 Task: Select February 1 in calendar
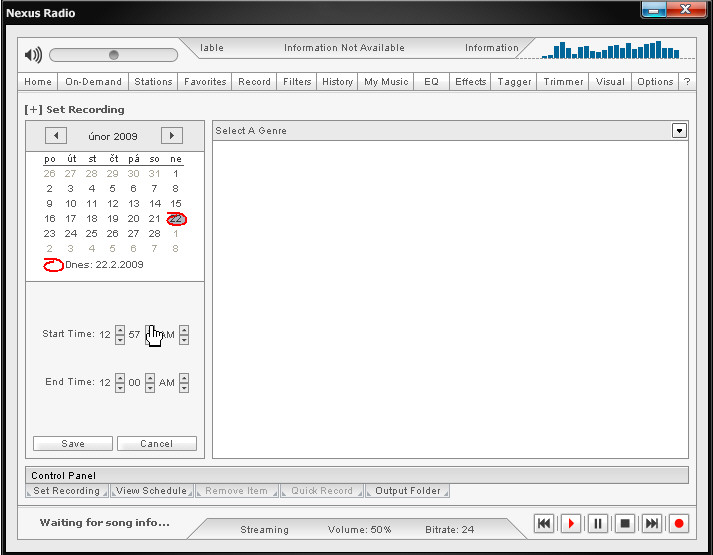(176, 174)
